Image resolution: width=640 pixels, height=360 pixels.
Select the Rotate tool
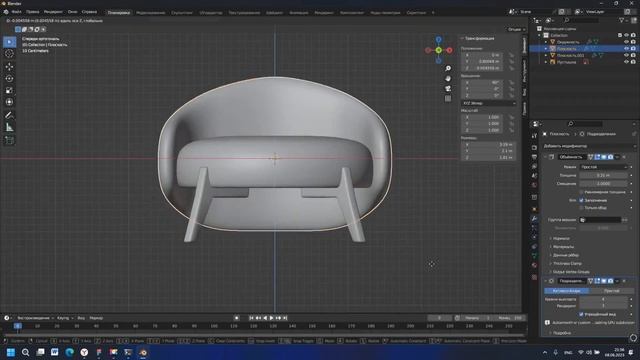point(9,78)
